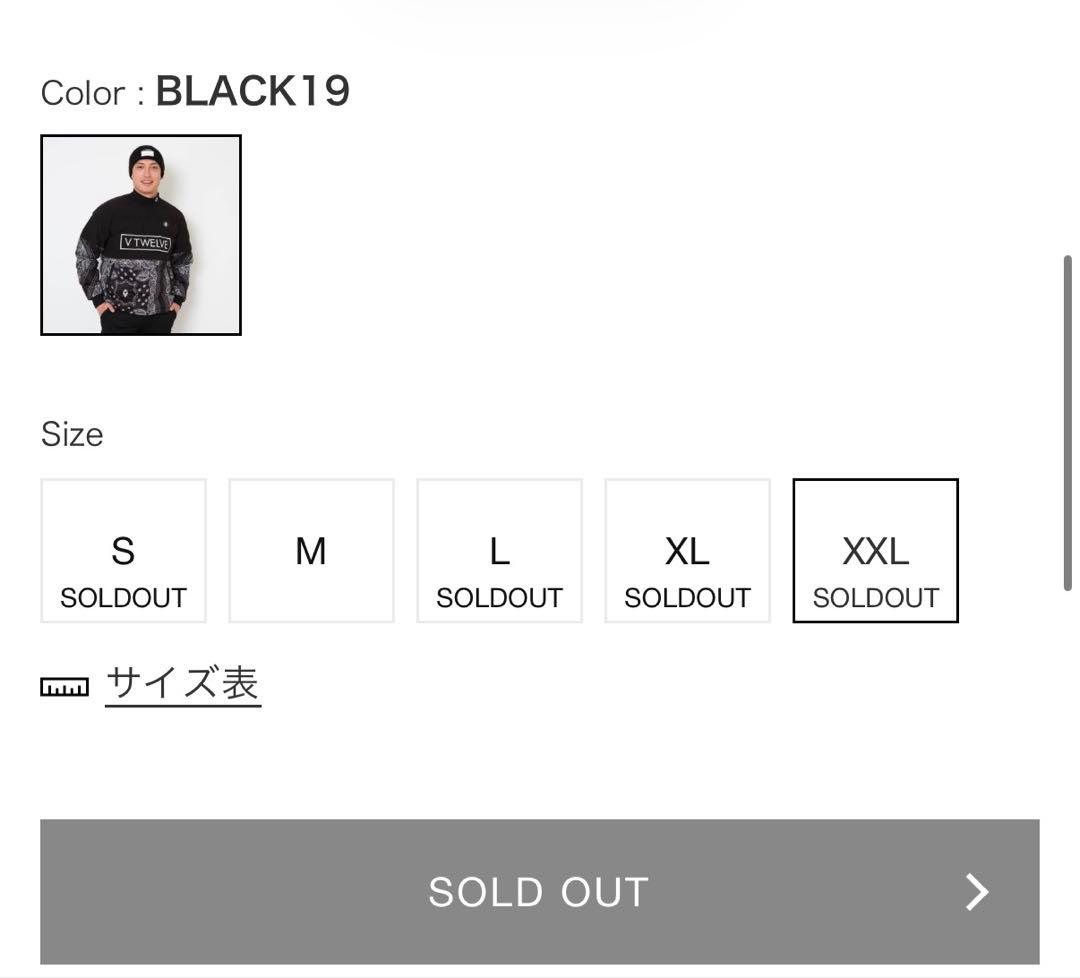This screenshot has width=1080, height=978.
Task: Click the vertical page scrollbar
Action: coord(1068,420)
